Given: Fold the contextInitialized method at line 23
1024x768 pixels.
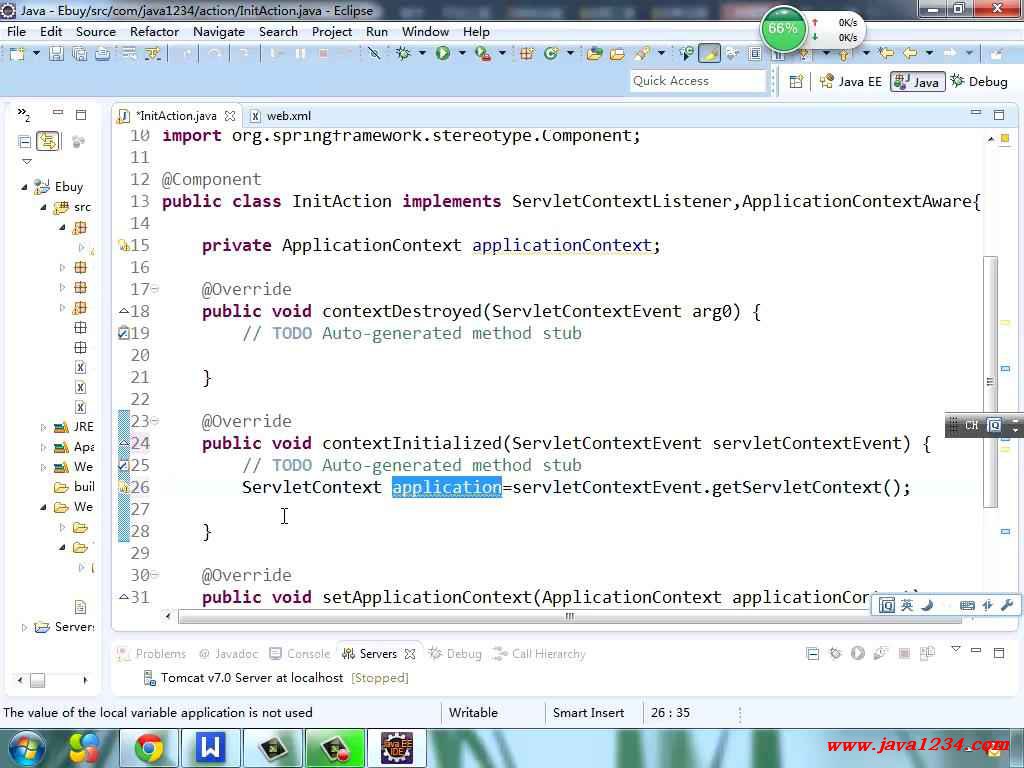Looking at the screenshot, I should point(155,421).
